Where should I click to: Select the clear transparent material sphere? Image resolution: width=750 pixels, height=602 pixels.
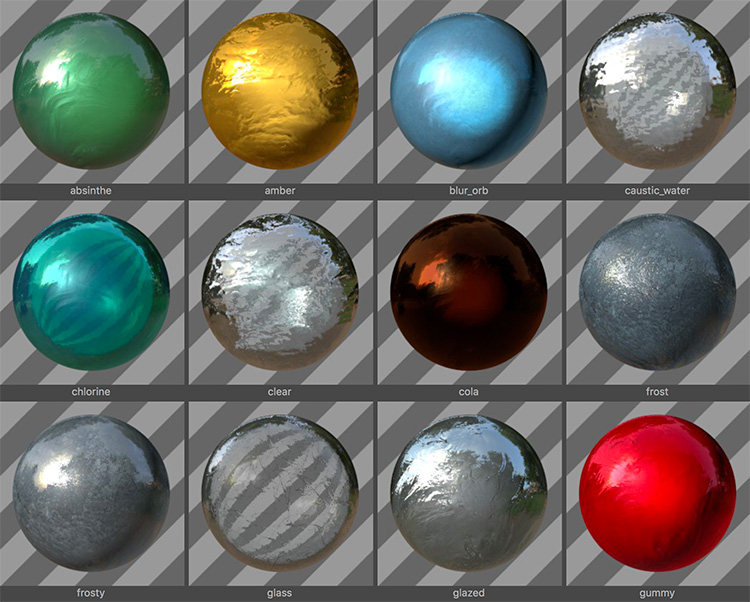pyautogui.click(x=280, y=292)
